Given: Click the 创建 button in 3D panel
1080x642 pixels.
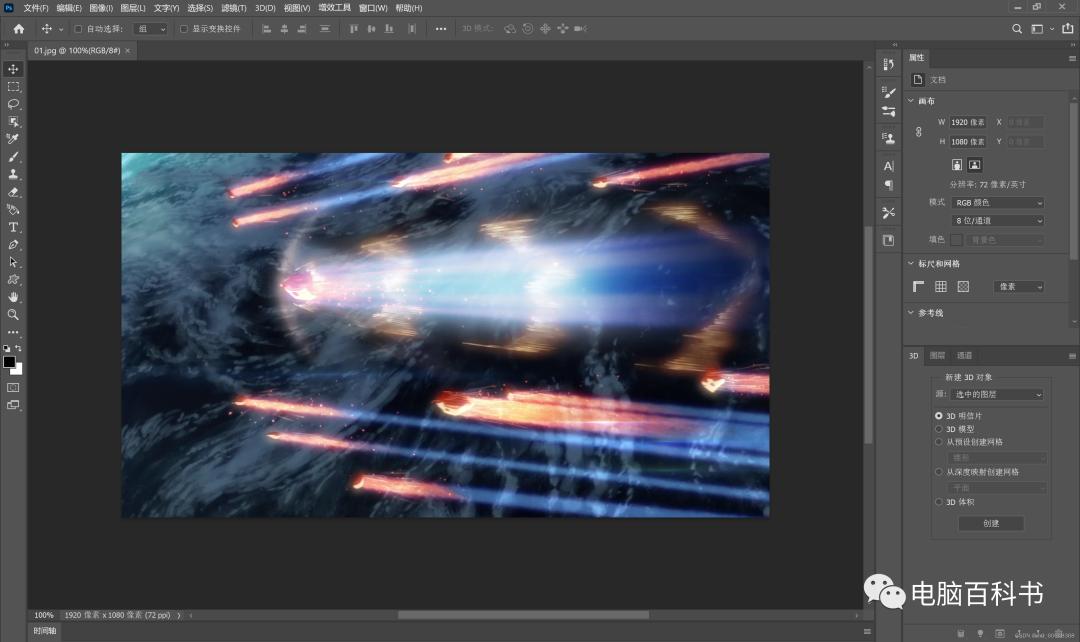Looking at the screenshot, I should (990, 523).
